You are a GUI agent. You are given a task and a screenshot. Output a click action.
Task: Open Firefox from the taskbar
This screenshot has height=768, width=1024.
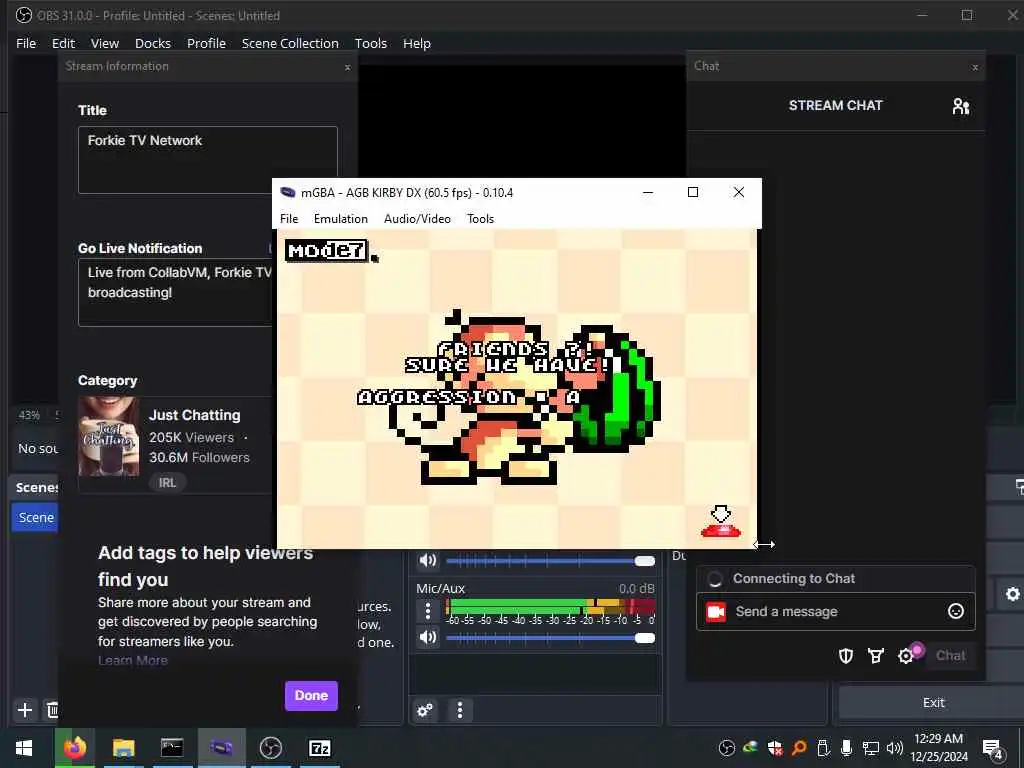74,748
